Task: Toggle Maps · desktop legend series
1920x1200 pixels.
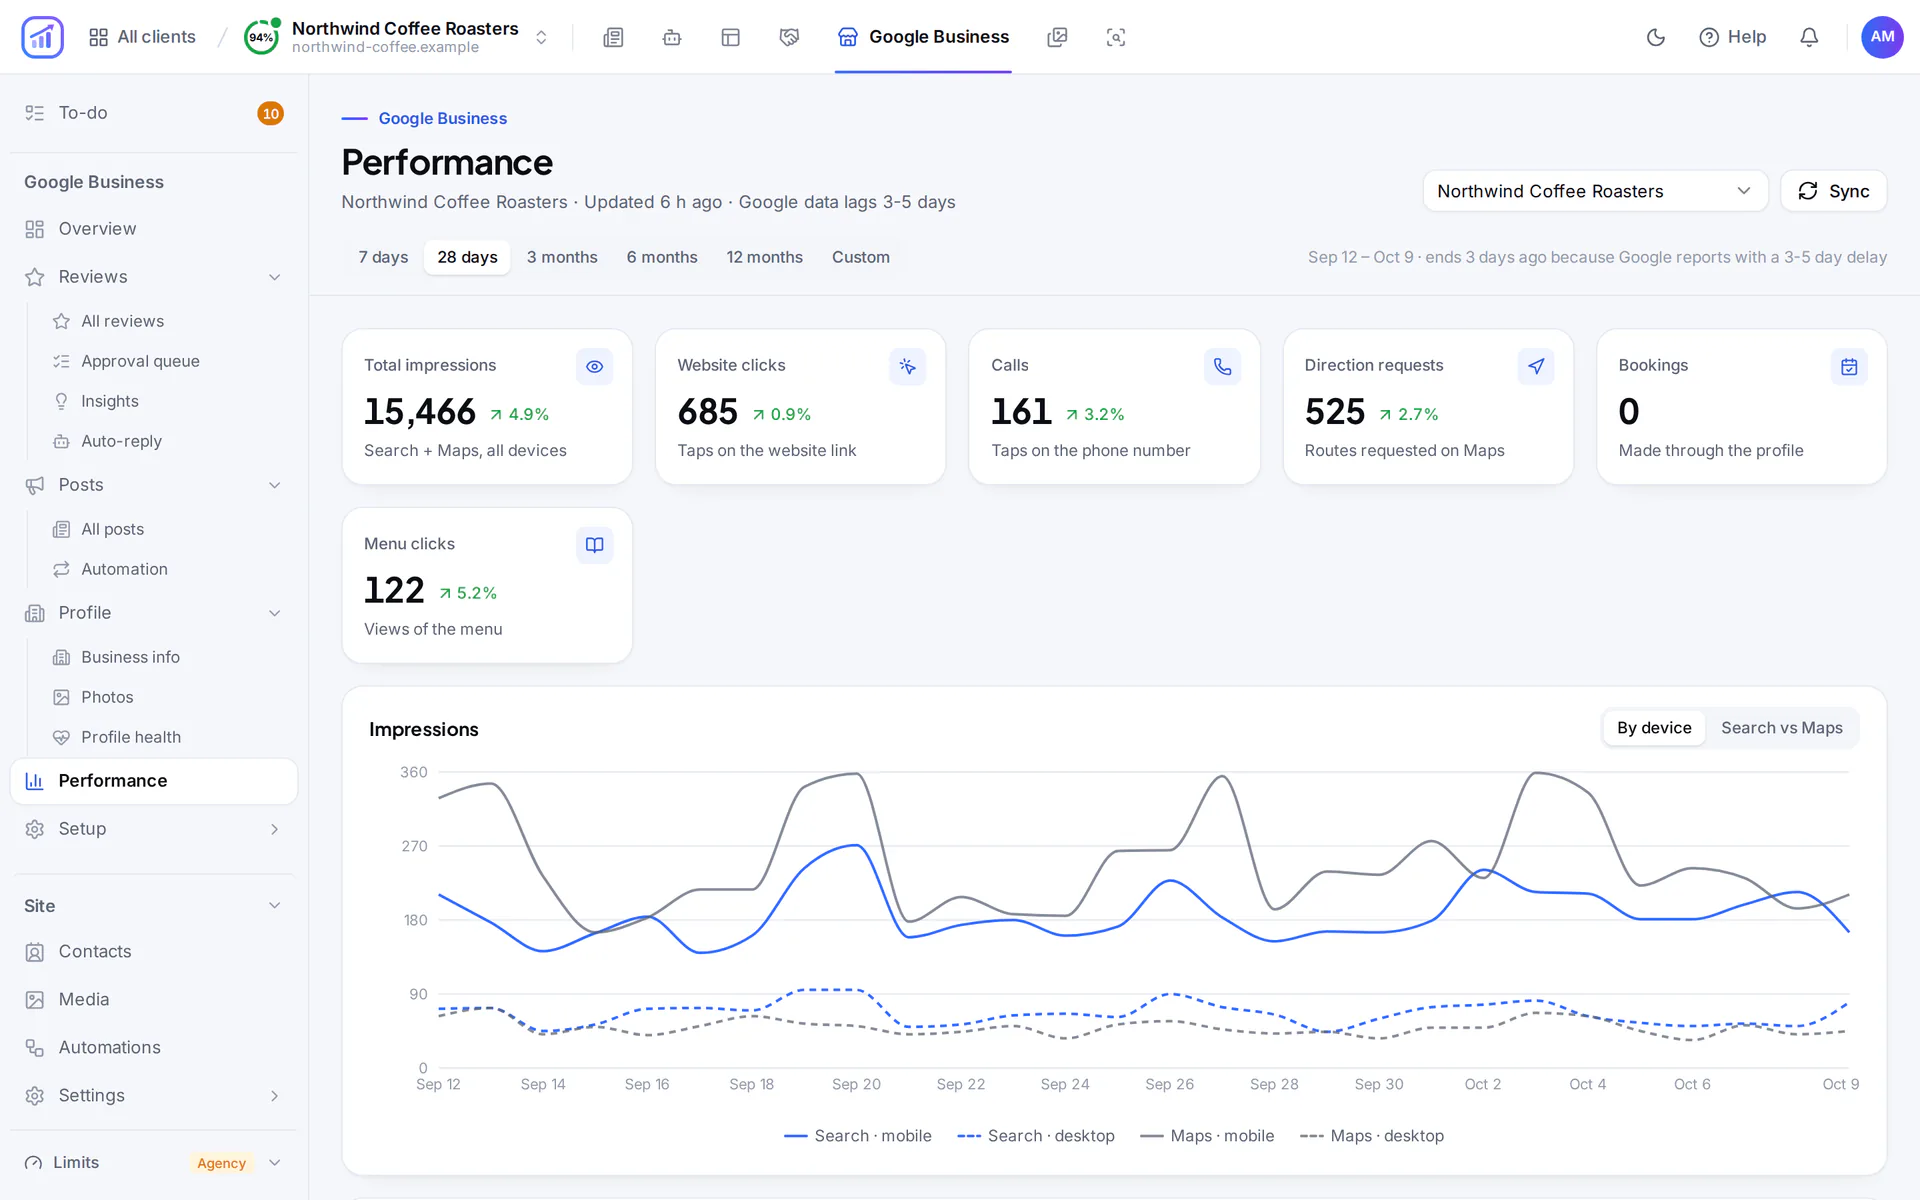Action: 1372,1136
